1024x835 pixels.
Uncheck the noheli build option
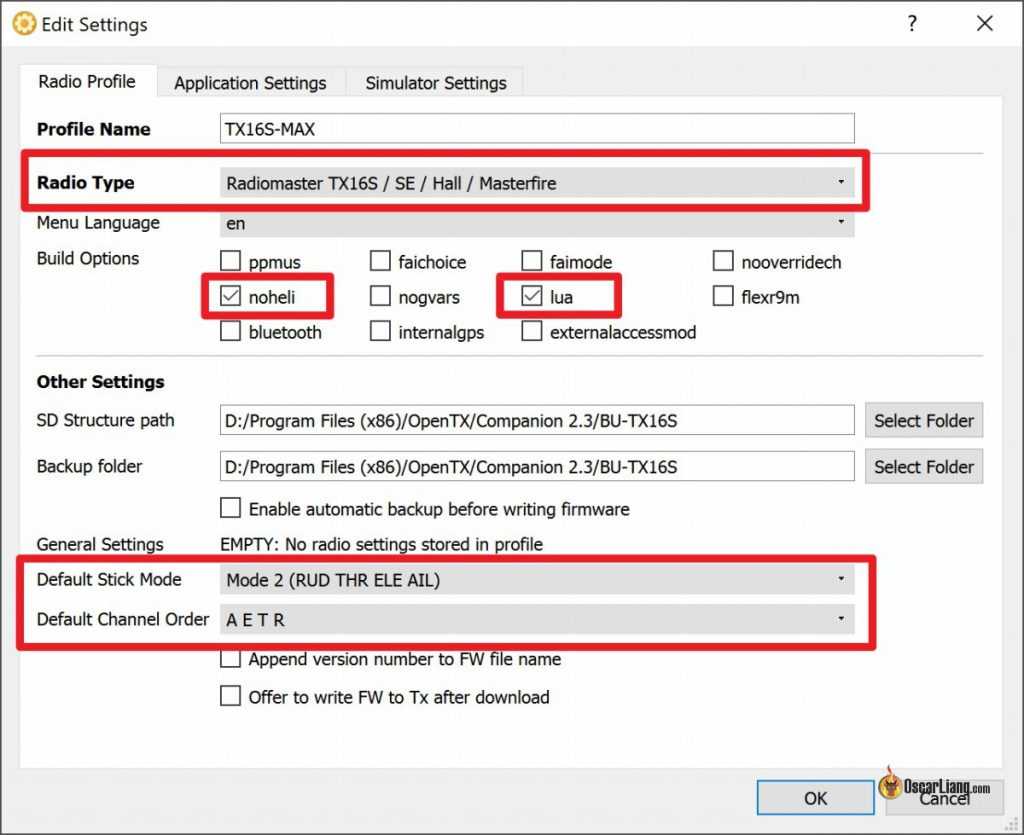coord(231,297)
